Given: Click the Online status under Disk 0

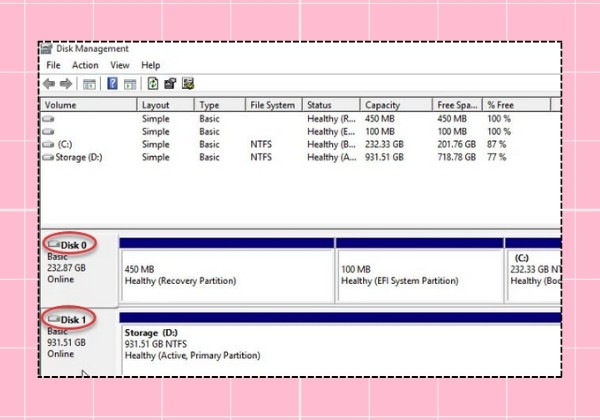Looking at the screenshot, I should pos(60,279).
